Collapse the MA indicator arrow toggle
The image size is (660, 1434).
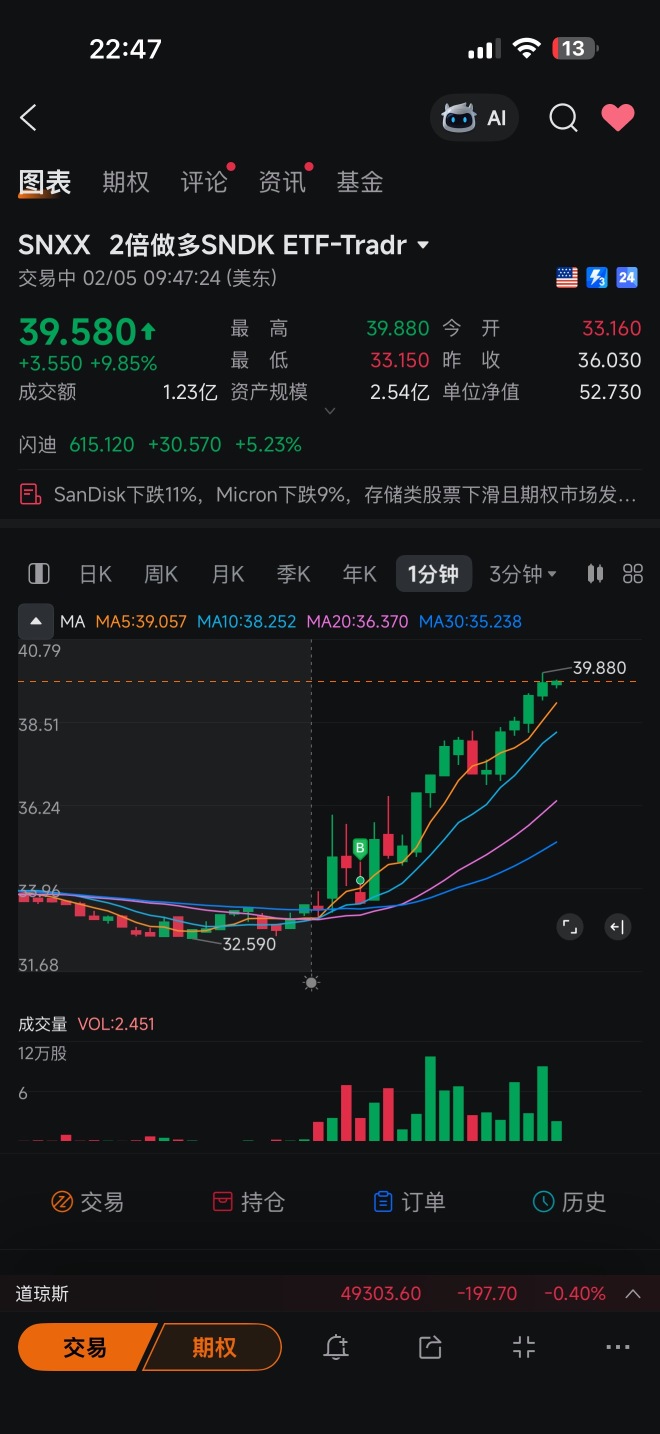[36, 622]
